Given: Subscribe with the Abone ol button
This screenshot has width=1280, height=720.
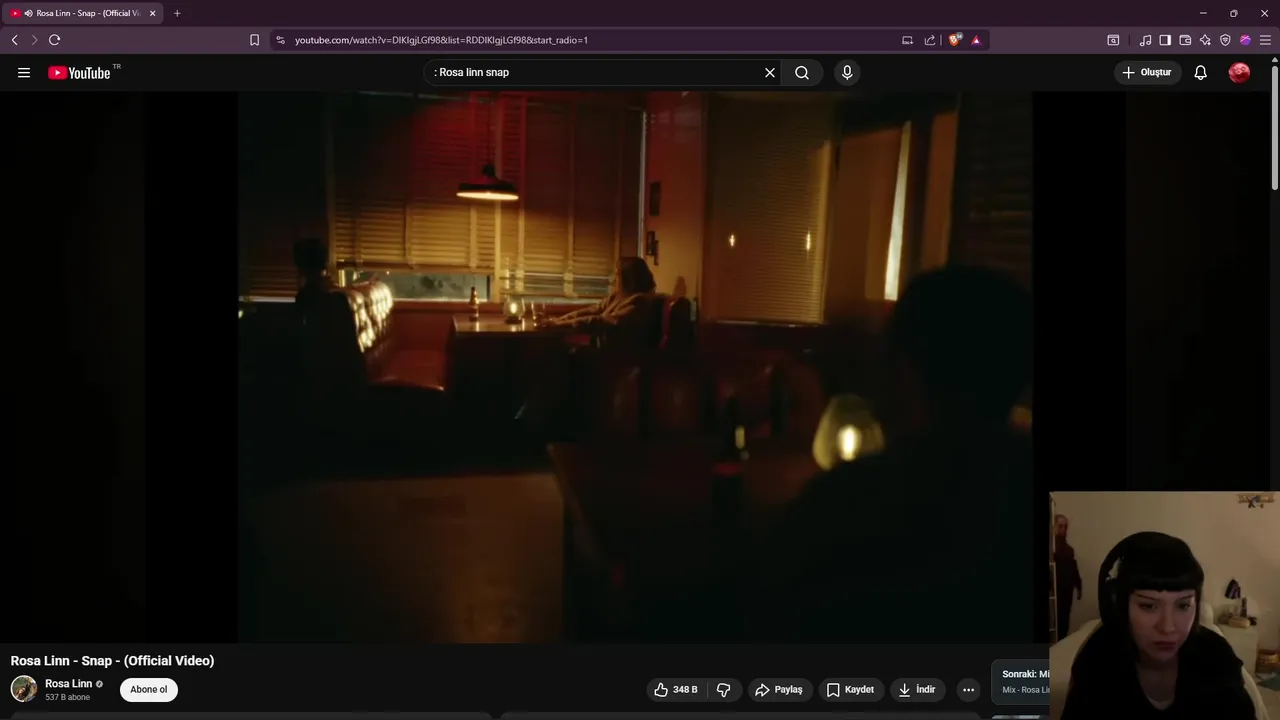Looking at the screenshot, I should click(149, 689).
